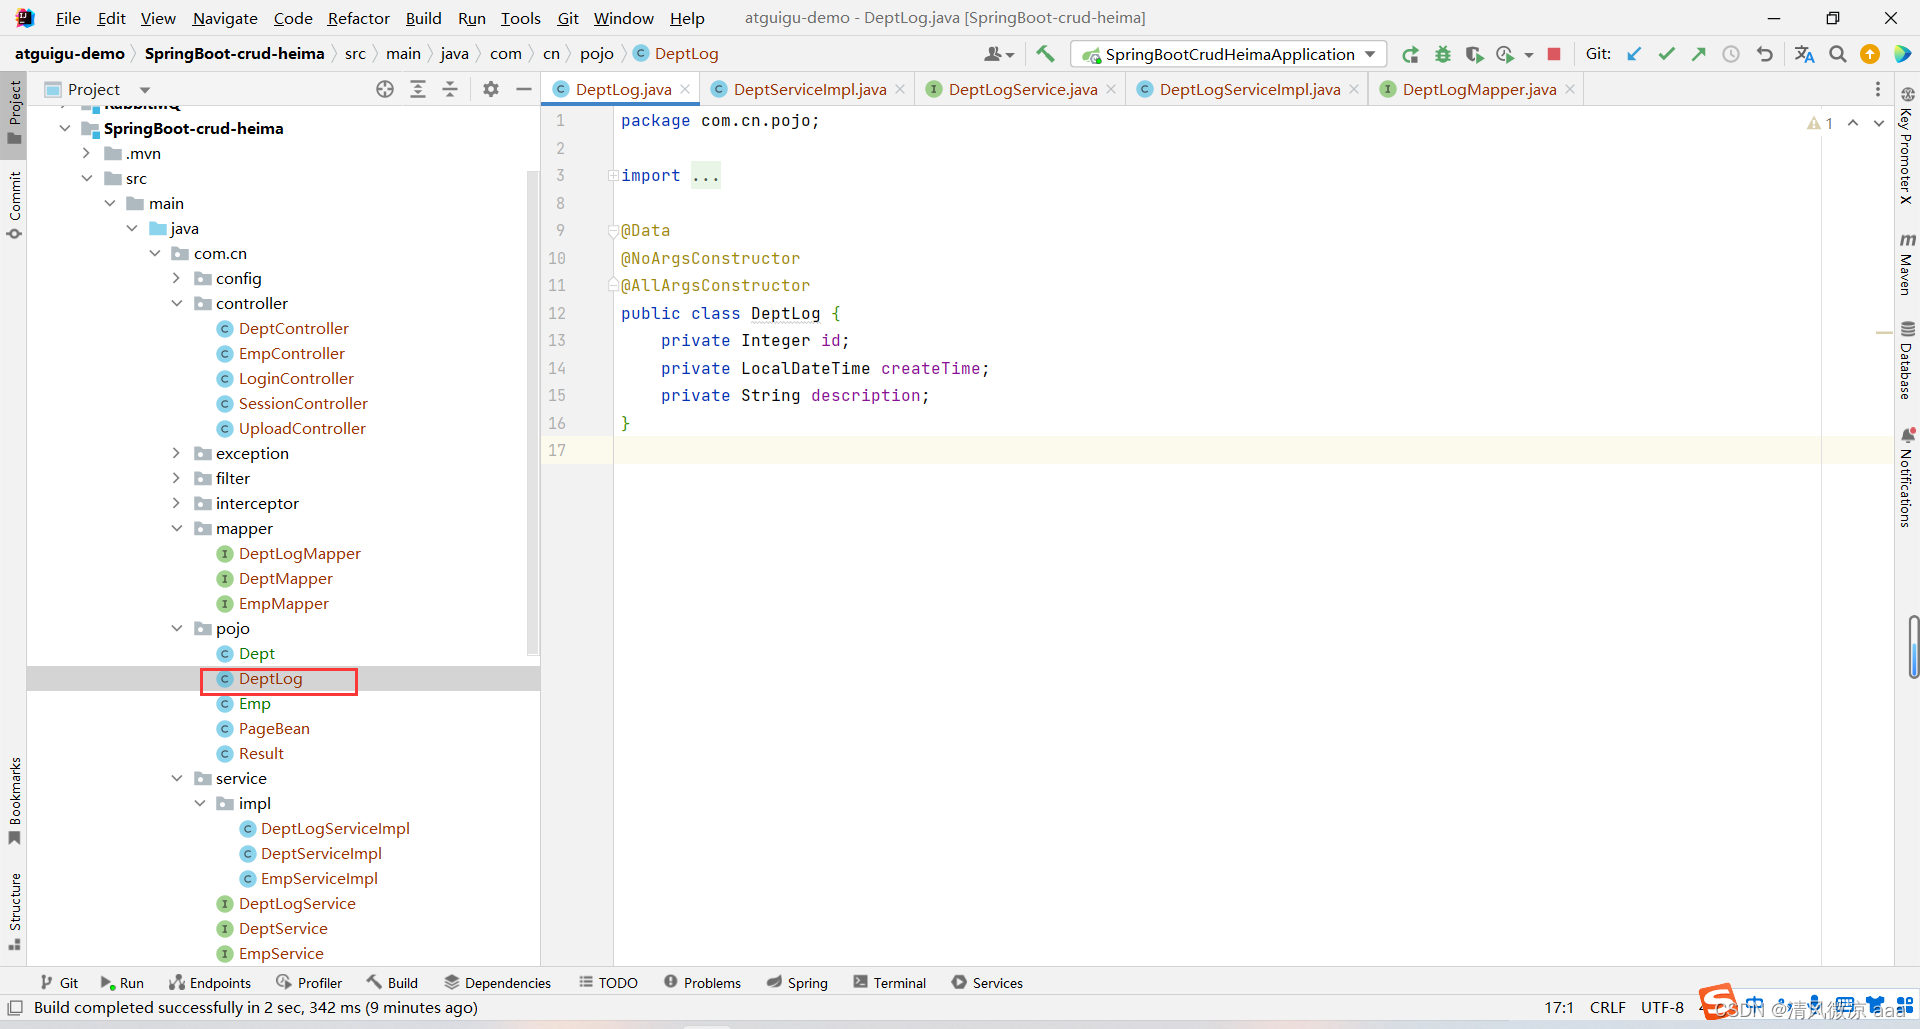Click the UTF-8 encoding status bar entry

point(1662,1007)
